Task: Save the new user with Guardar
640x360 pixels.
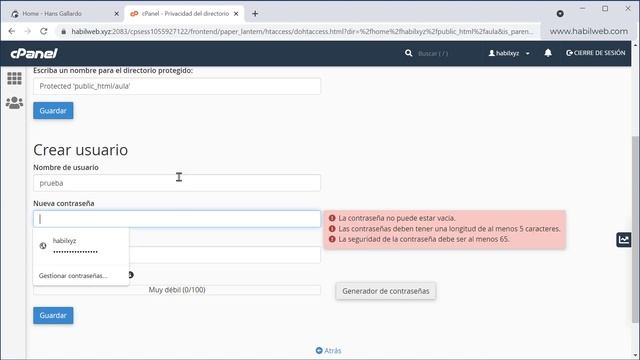Action: (x=53, y=316)
